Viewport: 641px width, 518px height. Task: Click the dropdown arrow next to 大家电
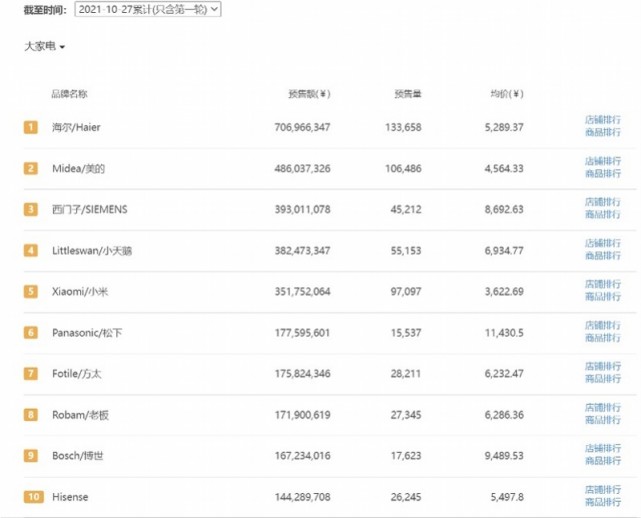62,48
